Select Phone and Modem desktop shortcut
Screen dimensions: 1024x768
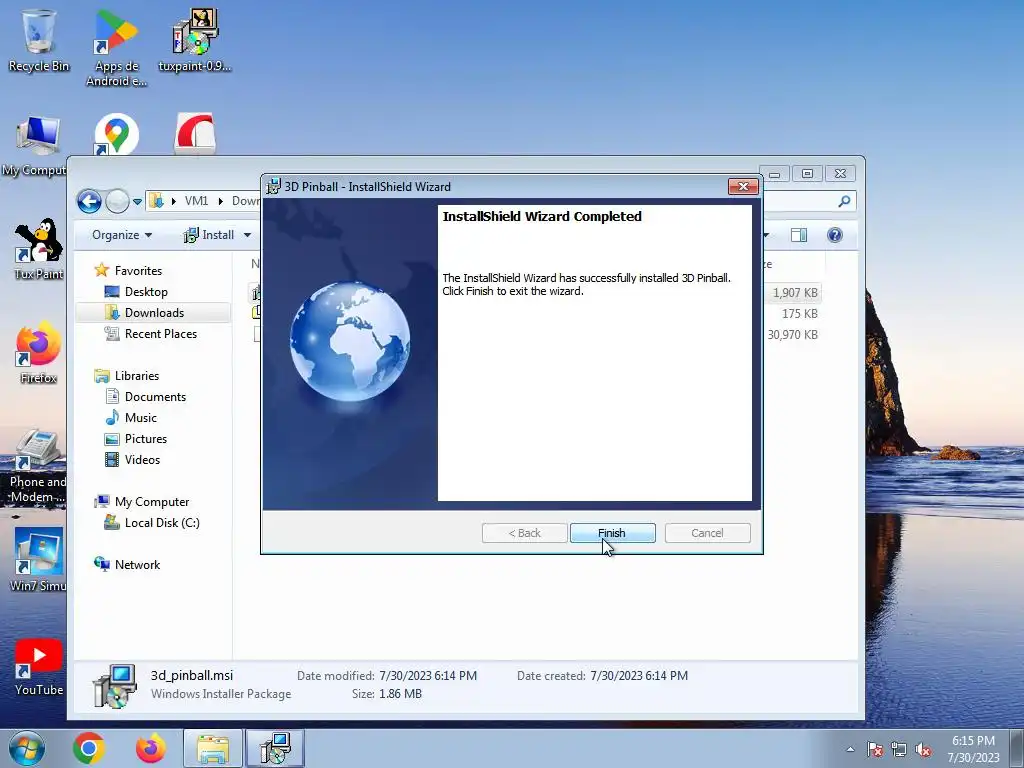click(38, 466)
